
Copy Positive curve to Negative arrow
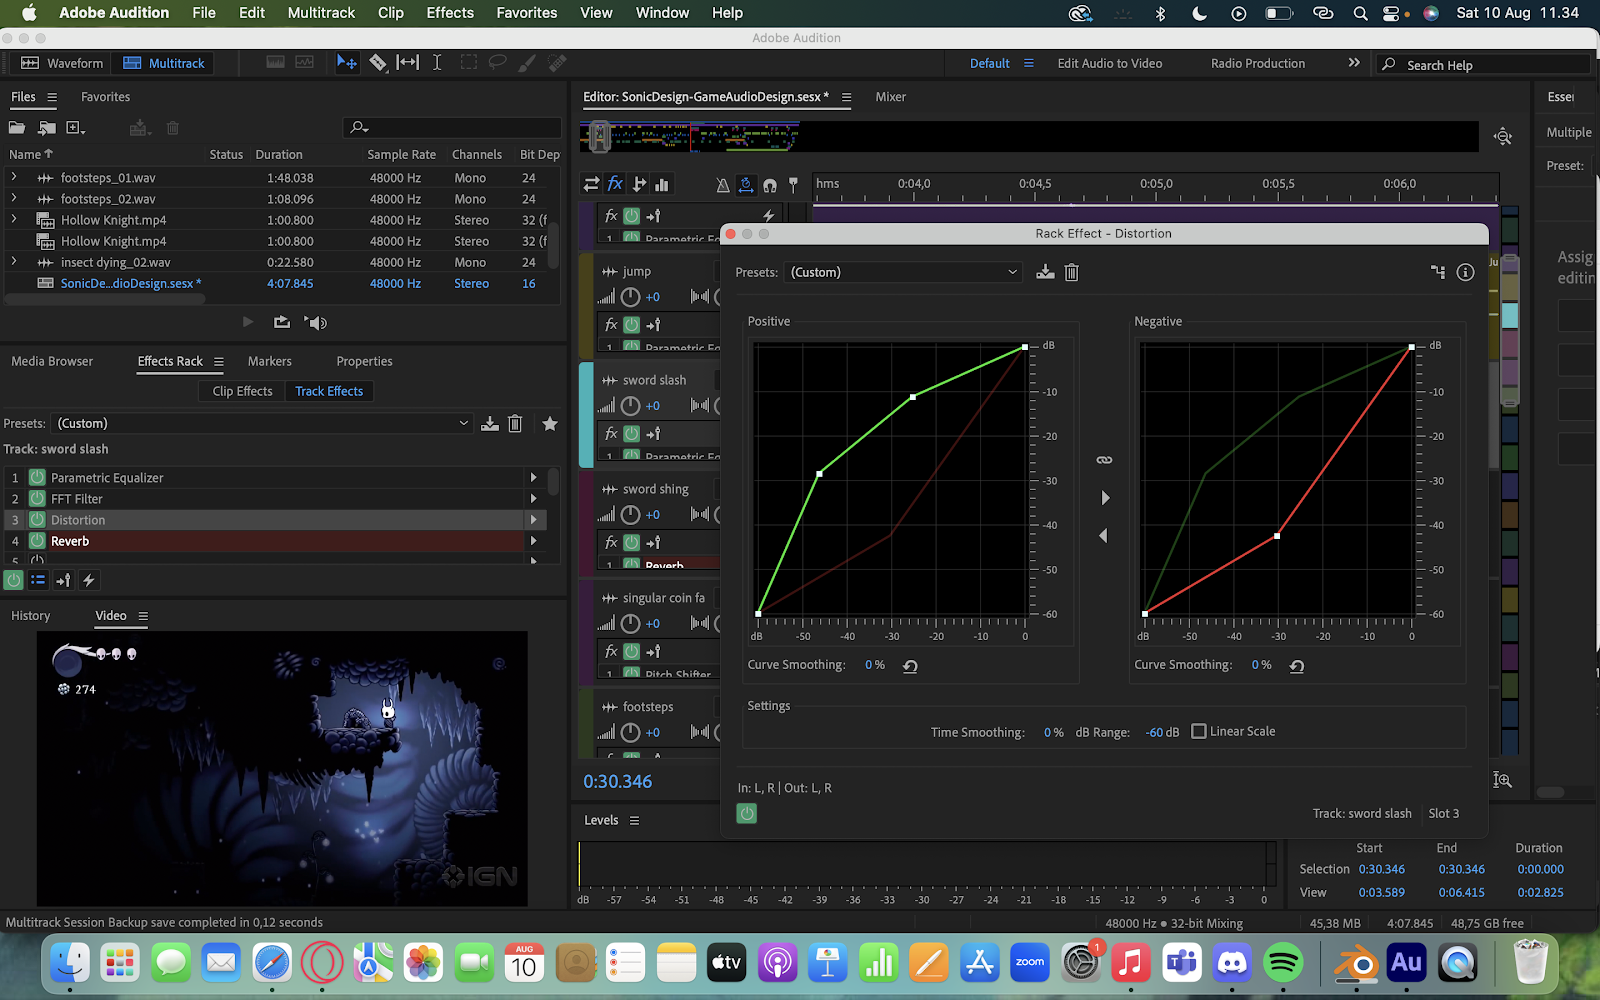coord(1105,498)
